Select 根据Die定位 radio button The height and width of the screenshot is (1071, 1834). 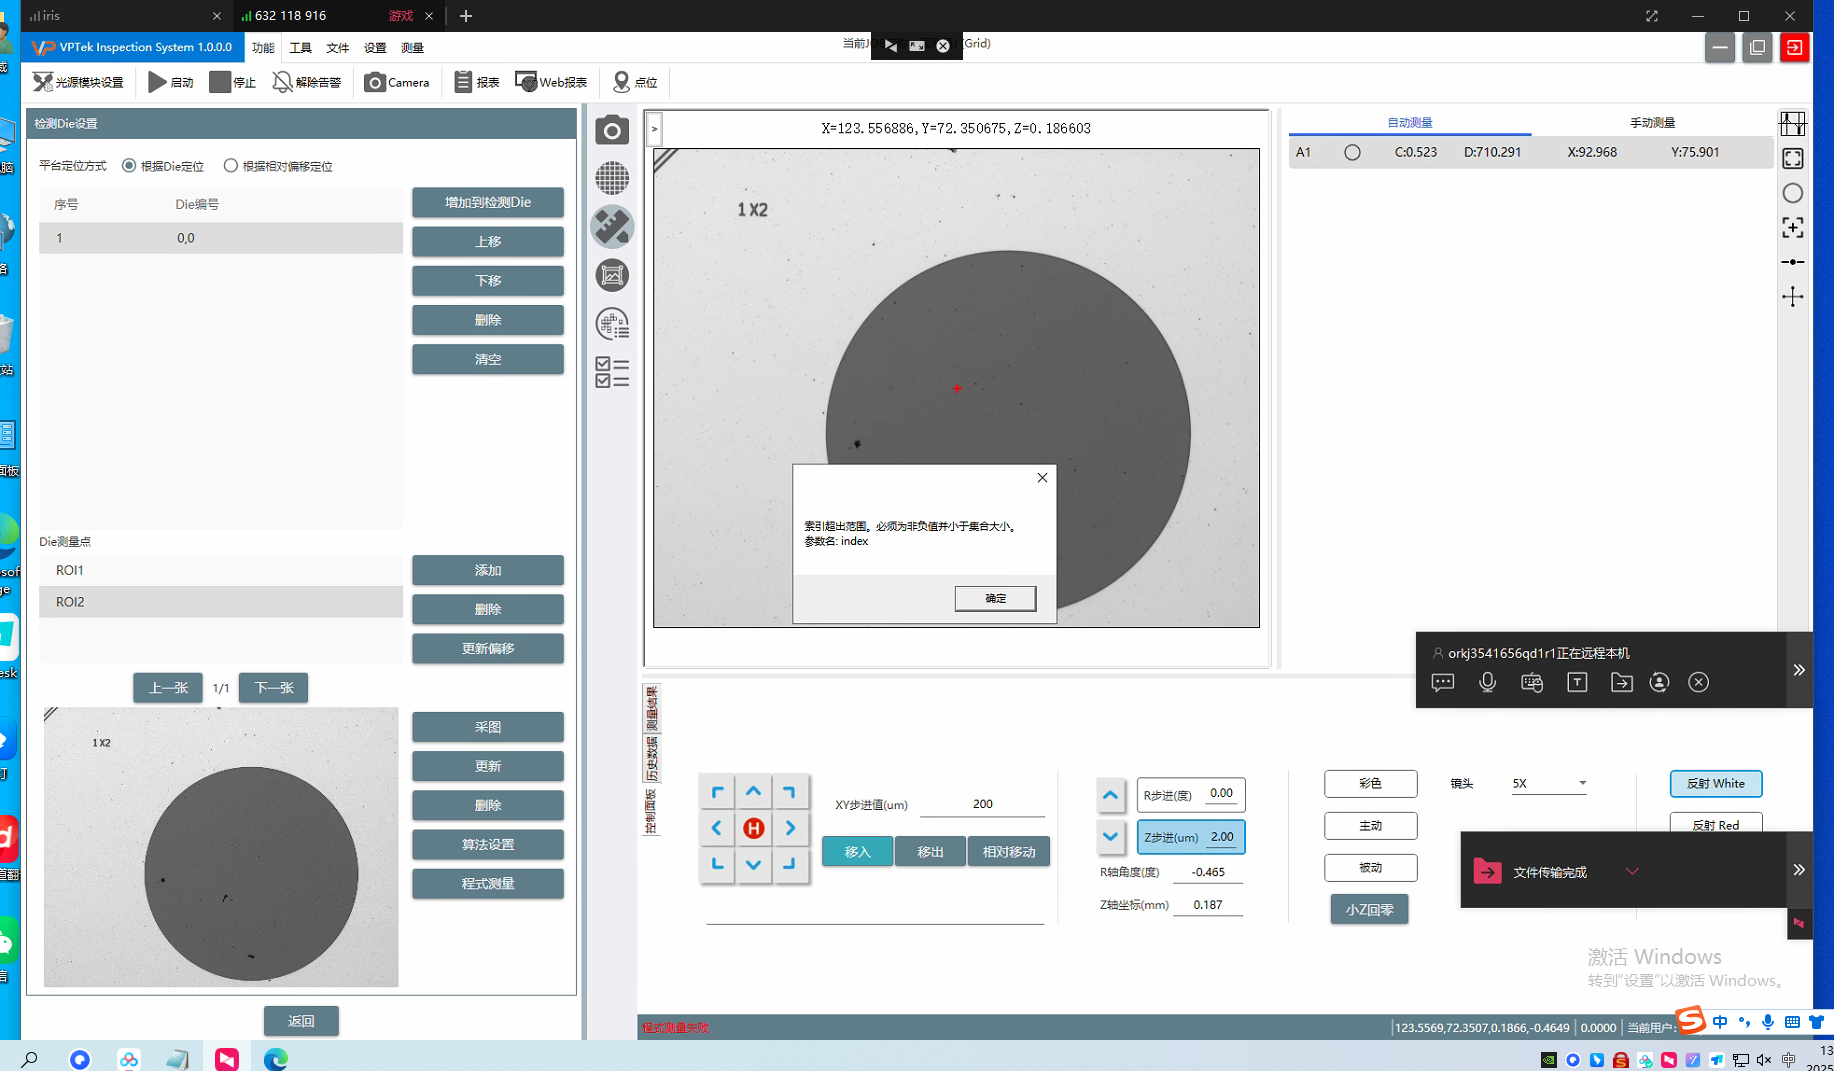[x=129, y=166]
